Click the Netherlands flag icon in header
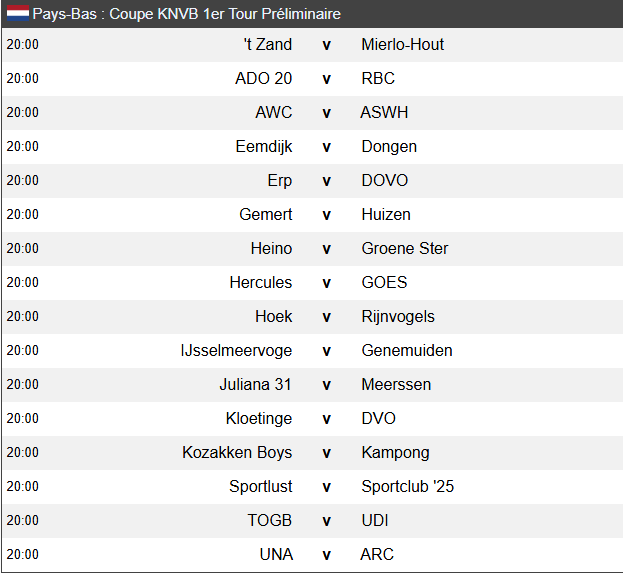623x573 pixels. coord(17,14)
